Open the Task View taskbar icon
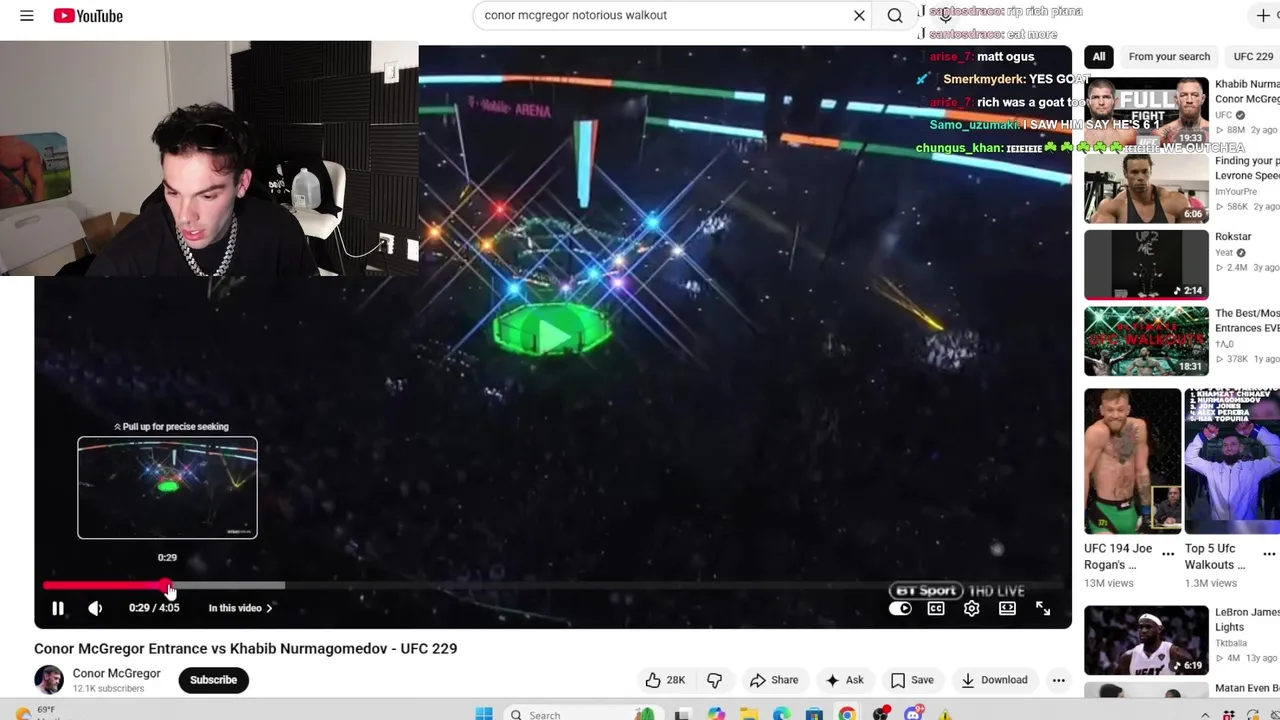1280x720 pixels. coord(682,714)
